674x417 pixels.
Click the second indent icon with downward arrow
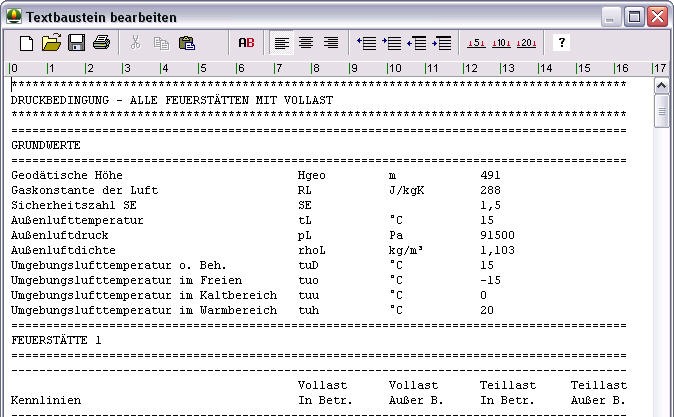392,43
